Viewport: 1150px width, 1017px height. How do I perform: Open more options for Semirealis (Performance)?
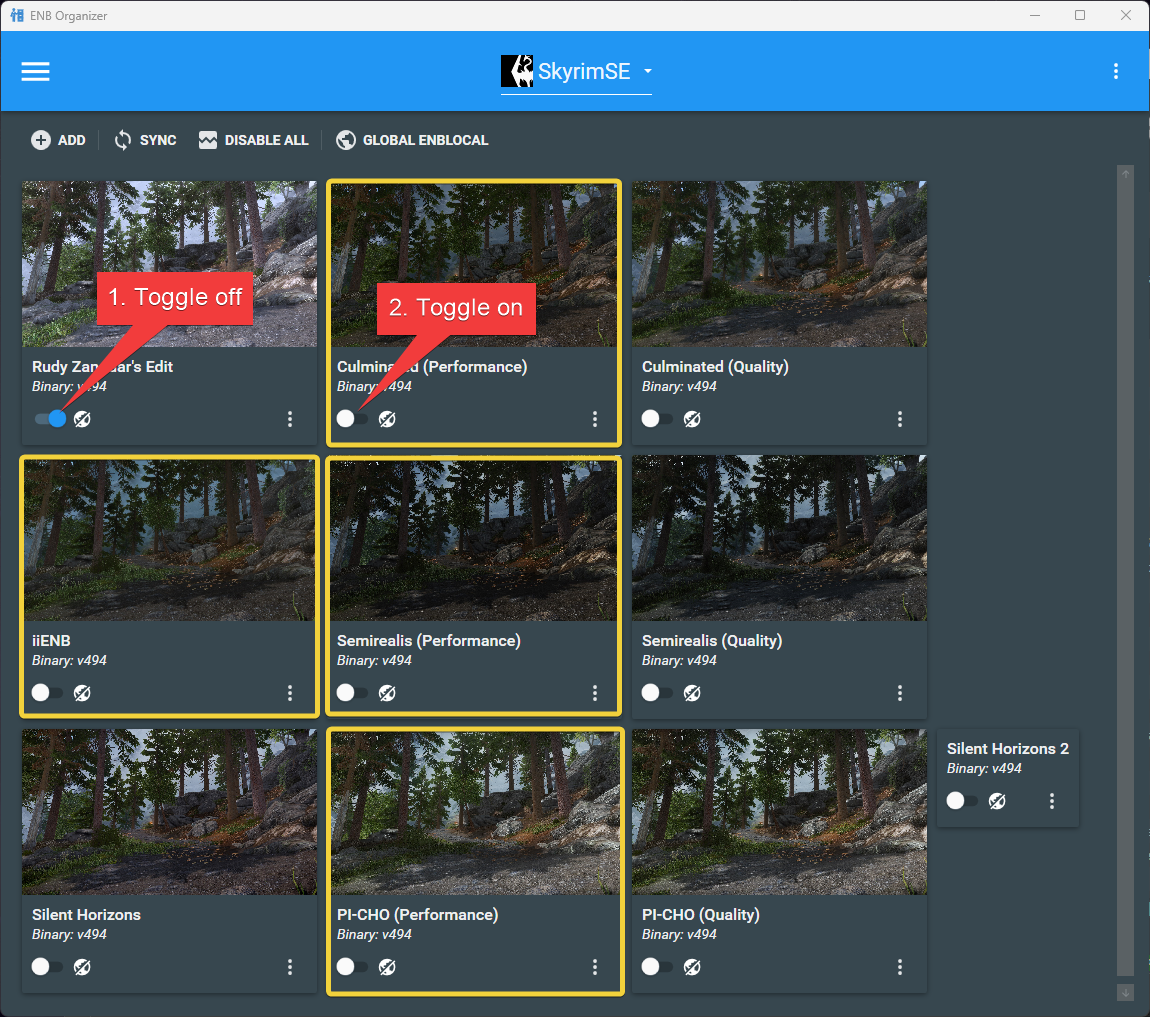click(x=595, y=693)
